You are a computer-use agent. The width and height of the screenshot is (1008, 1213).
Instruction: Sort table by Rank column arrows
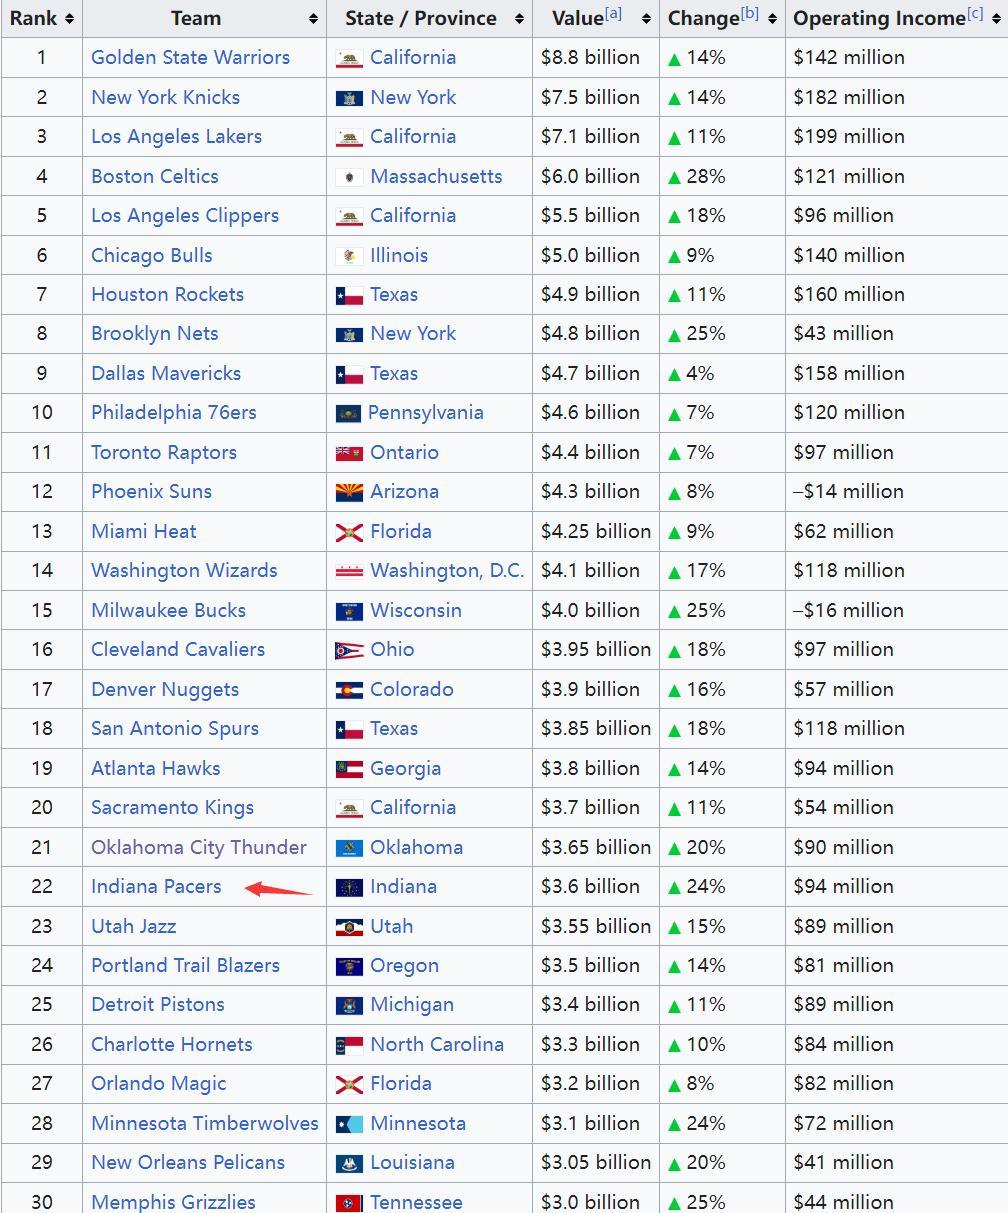point(68,19)
